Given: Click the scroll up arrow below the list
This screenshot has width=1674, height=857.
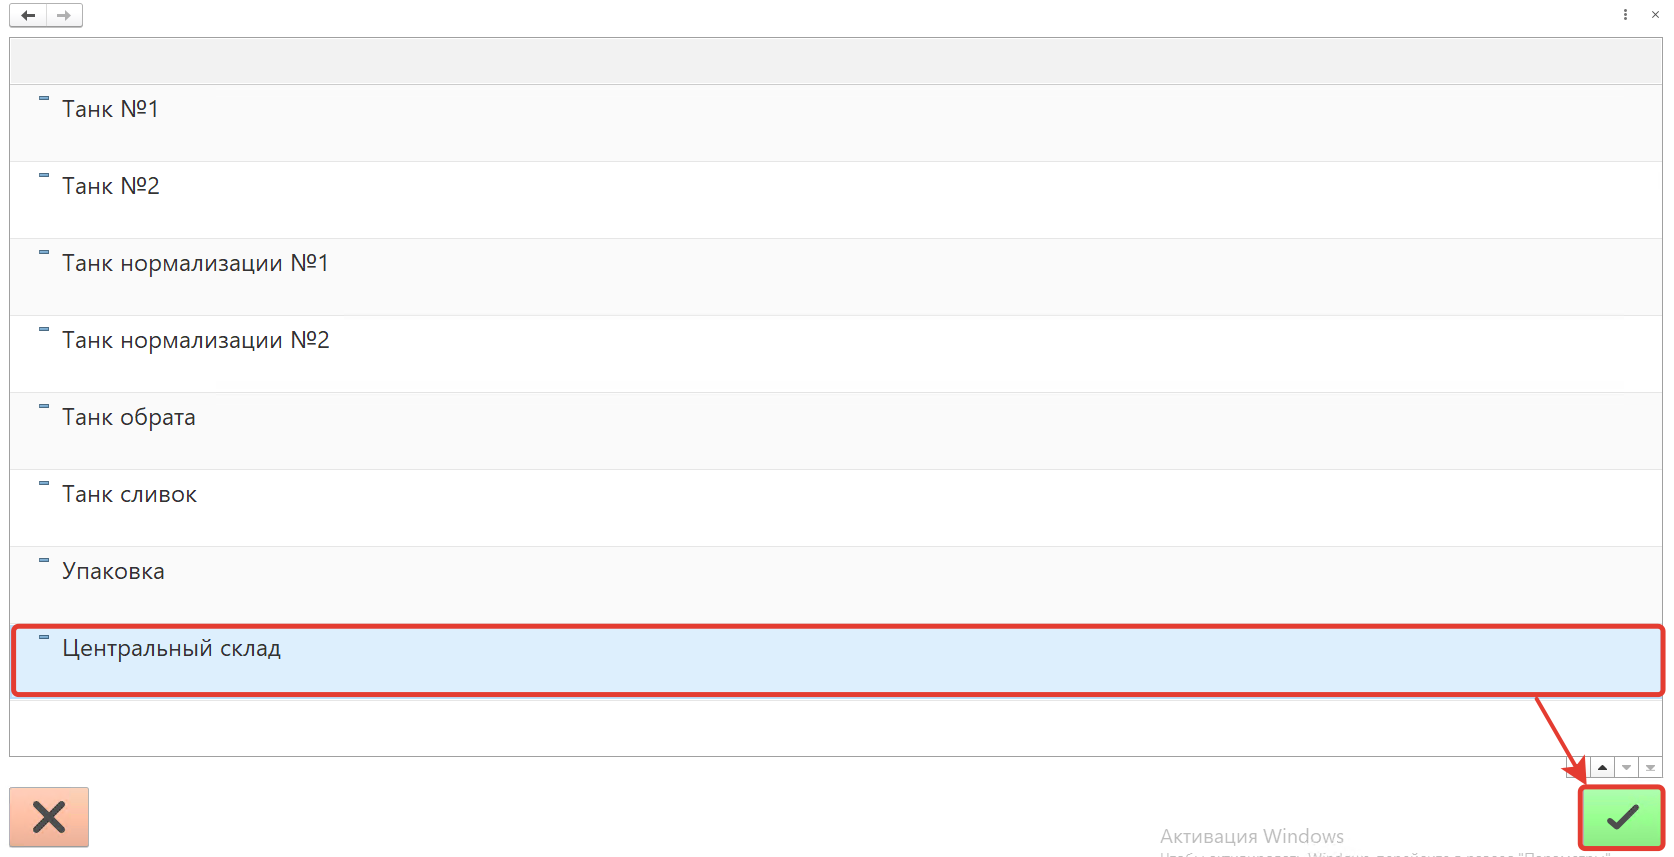Looking at the screenshot, I should 1602,768.
